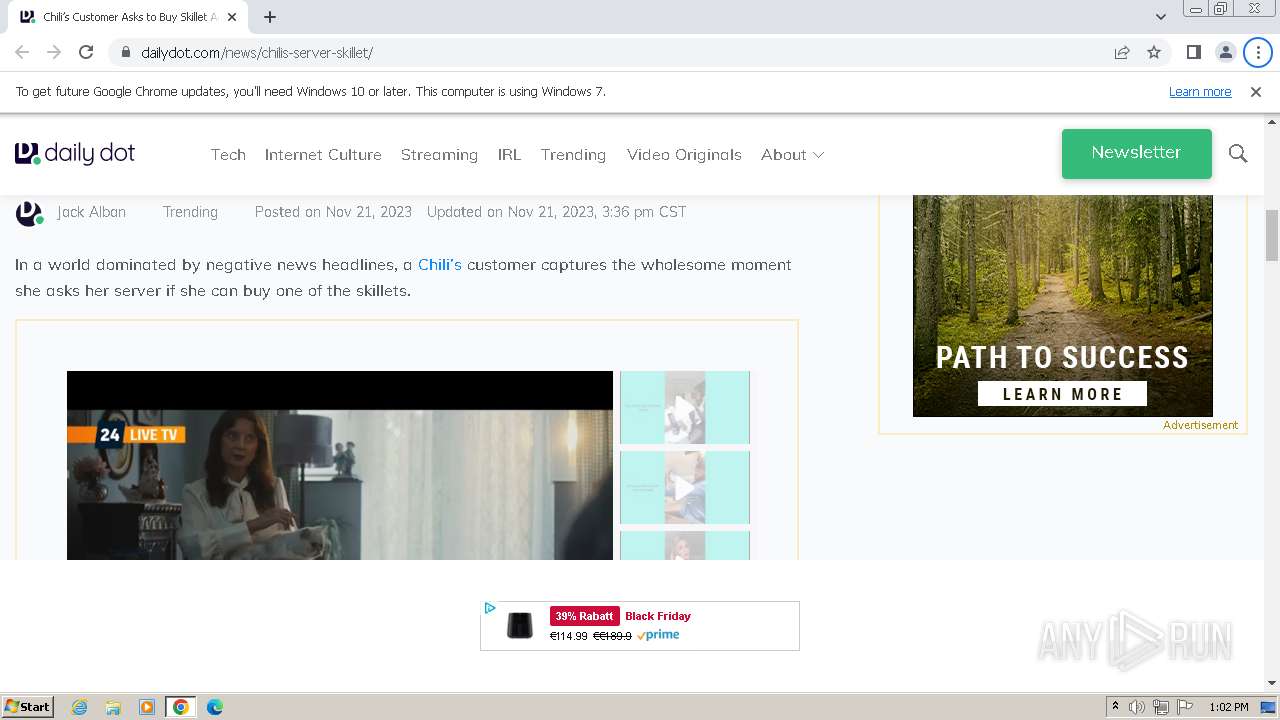Open Chrome side panel
Viewport: 1280px width, 720px height.
pyautogui.click(x=1193, y=52)
